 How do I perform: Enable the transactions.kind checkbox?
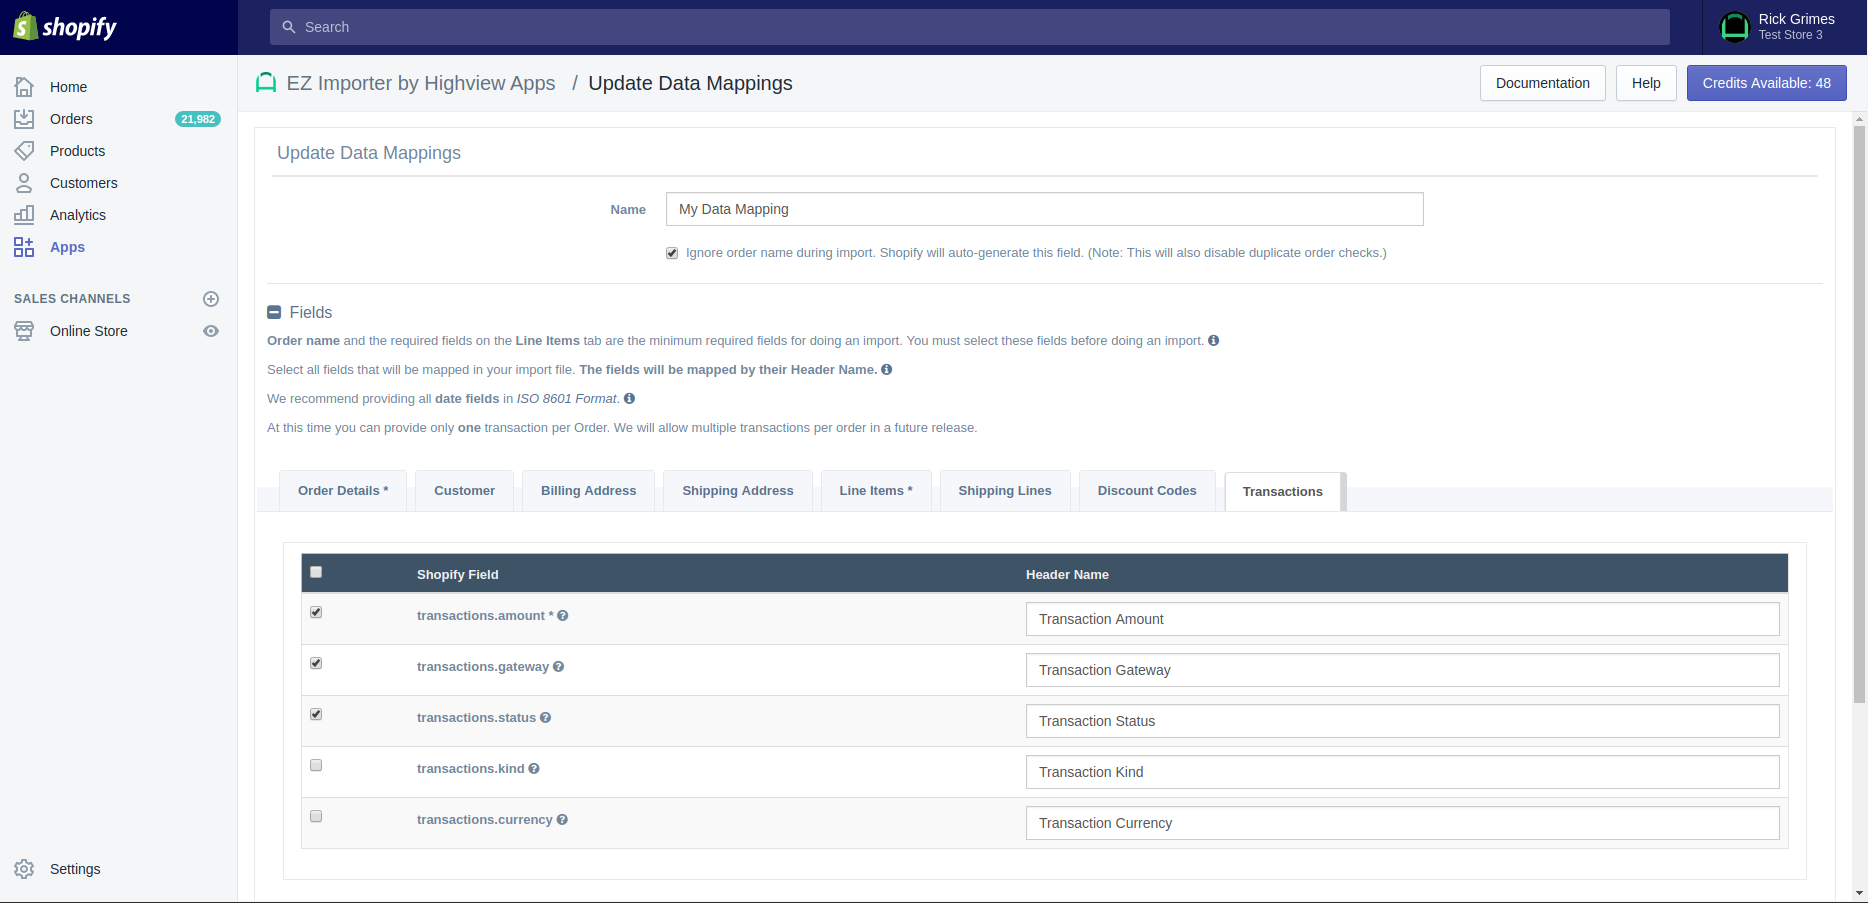coord(316,765)
